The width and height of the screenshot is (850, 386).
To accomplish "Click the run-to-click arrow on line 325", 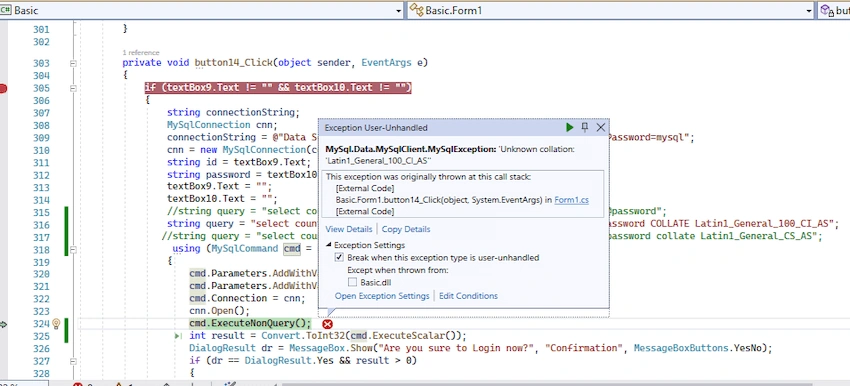I will click(x=178, y=336).
